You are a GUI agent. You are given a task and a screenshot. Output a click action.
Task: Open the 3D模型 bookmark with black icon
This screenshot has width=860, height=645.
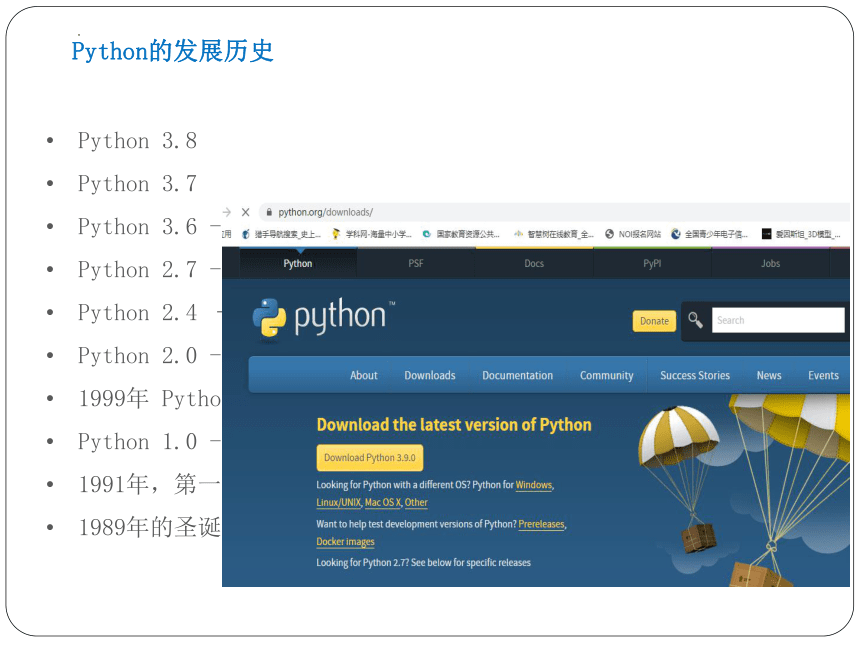pyautogui.click(x=801, y=234)
